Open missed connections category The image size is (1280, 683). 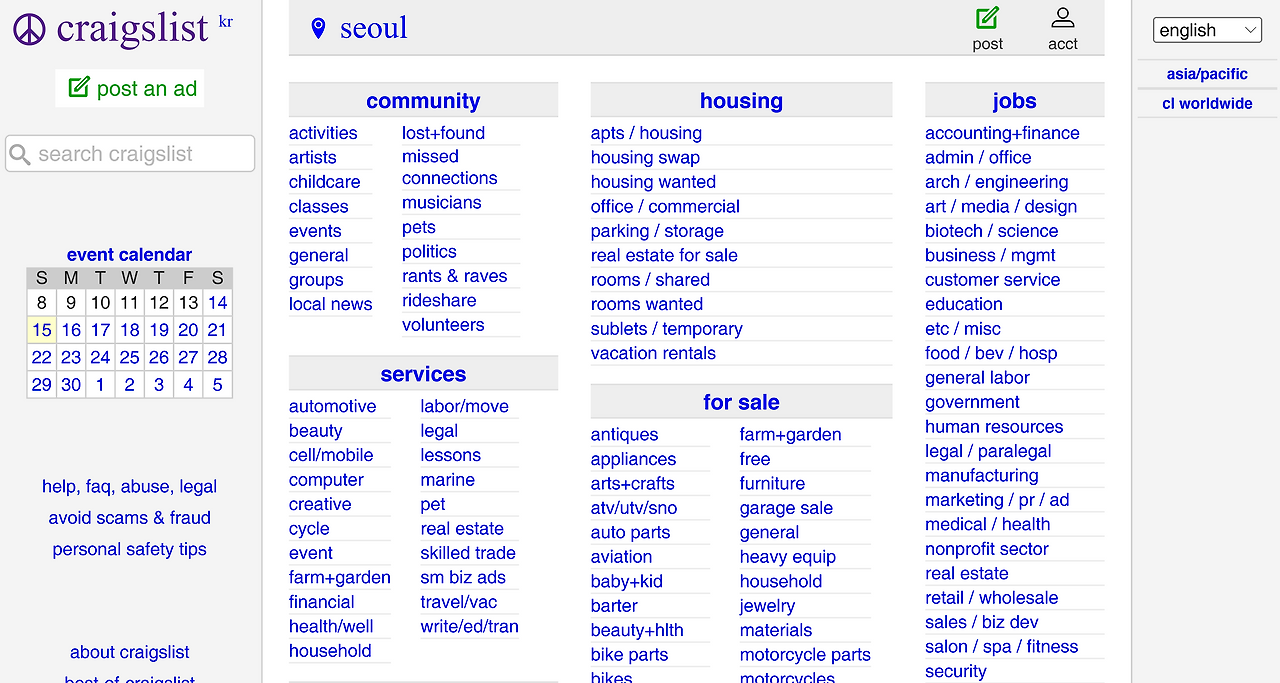click(x=449, y=167)
